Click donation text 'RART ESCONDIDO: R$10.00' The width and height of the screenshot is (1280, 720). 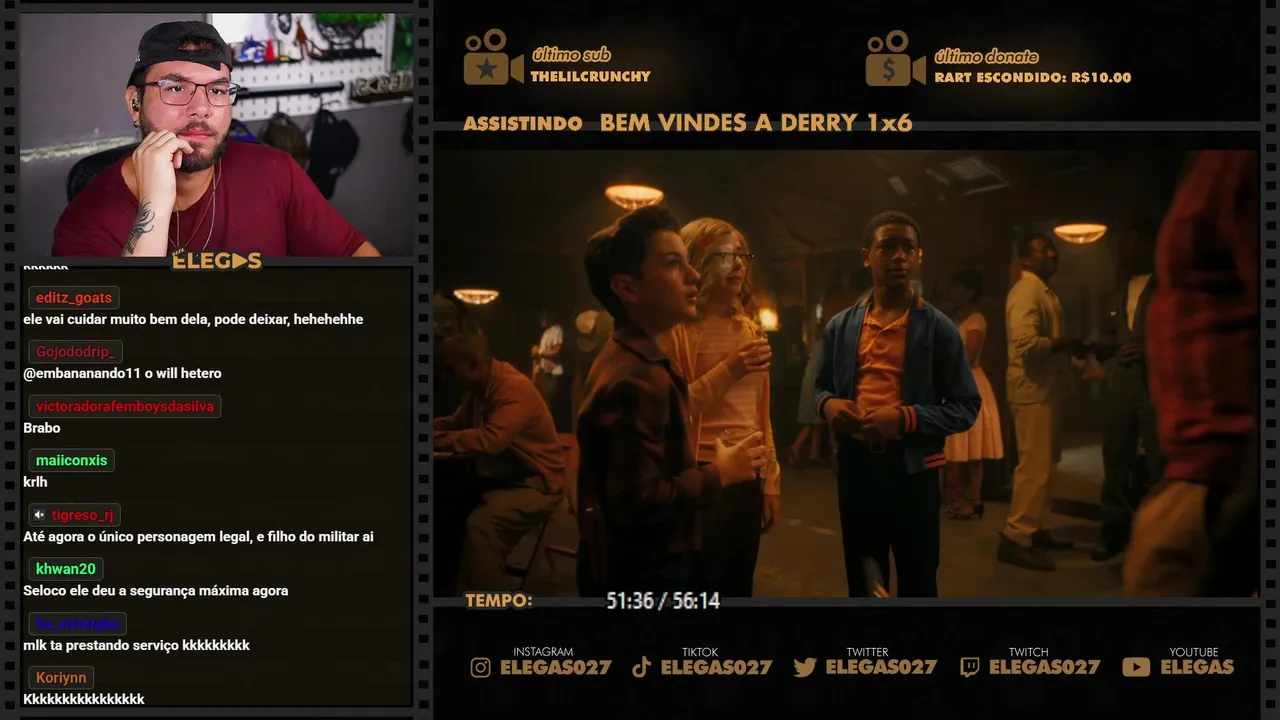(x=1033, y=77)
